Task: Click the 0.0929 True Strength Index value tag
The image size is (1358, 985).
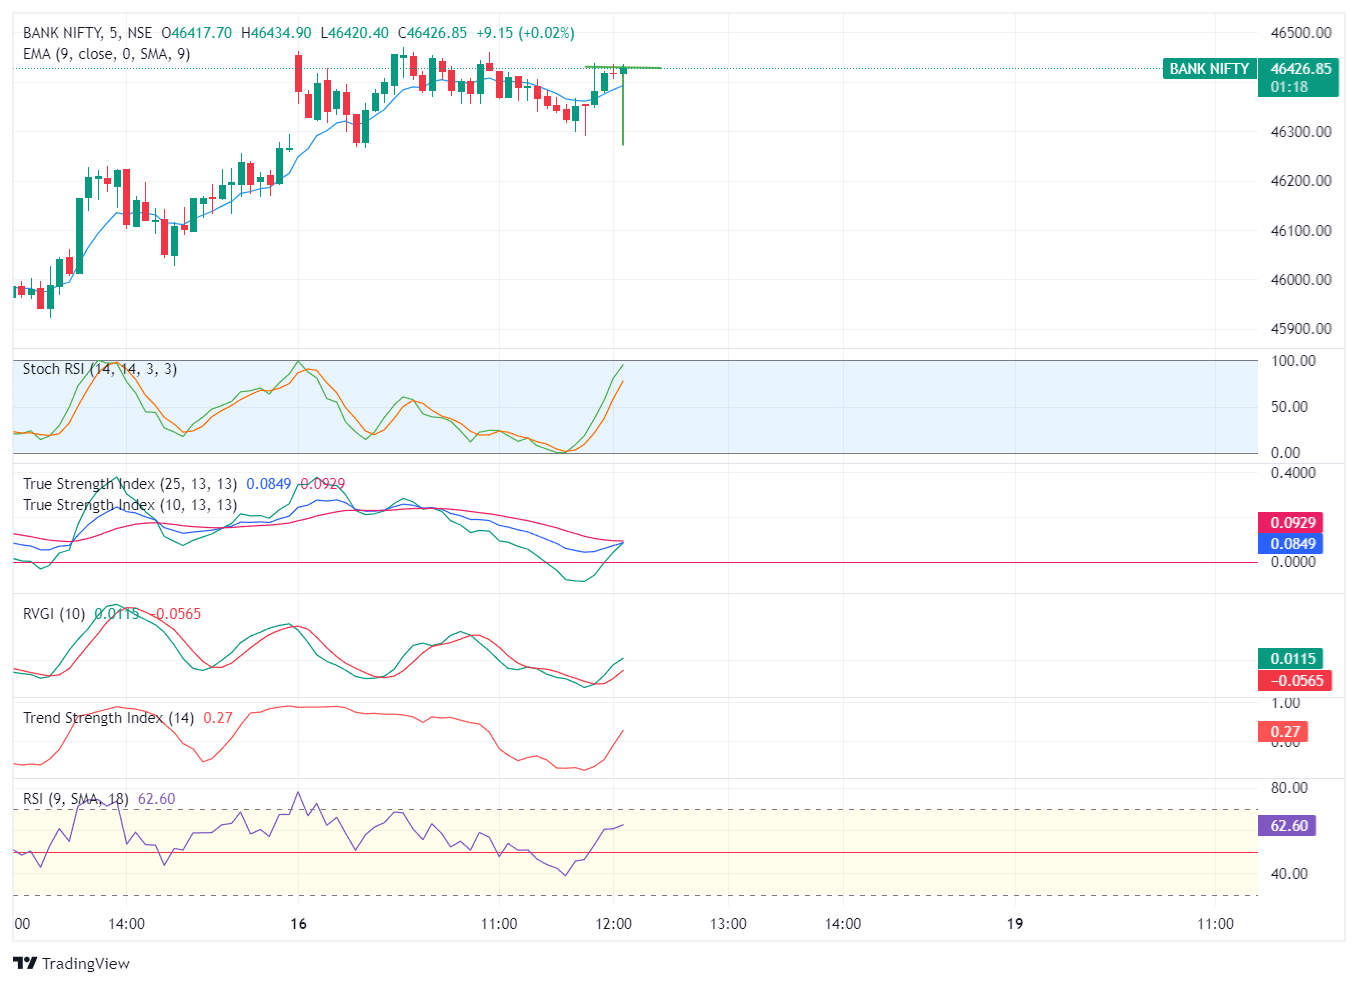Action: (x=1290, y=523)
